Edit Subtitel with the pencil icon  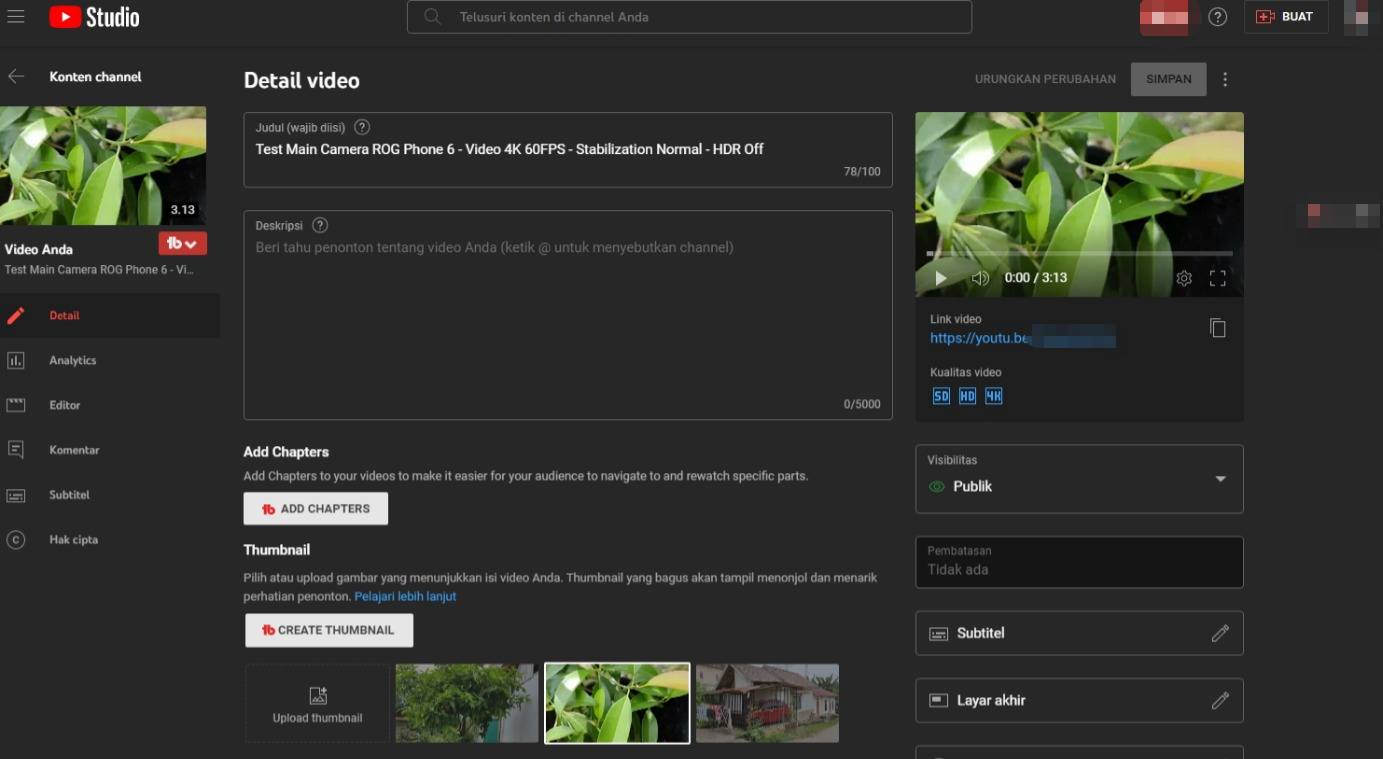(x=1220, y=633)
